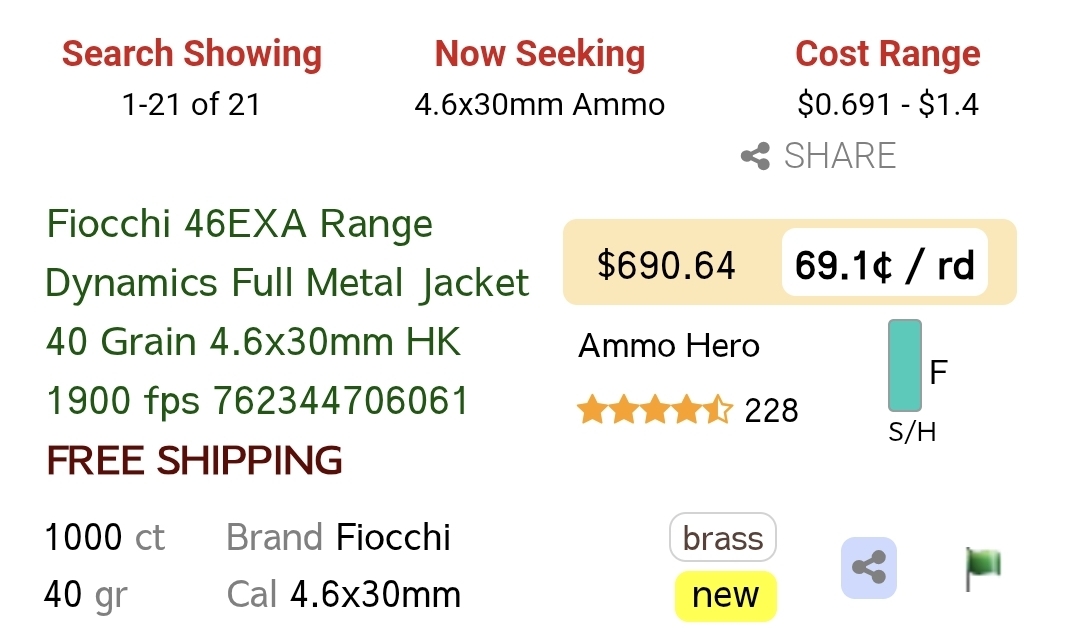Click the yellow new condition tag

[725, 595]
